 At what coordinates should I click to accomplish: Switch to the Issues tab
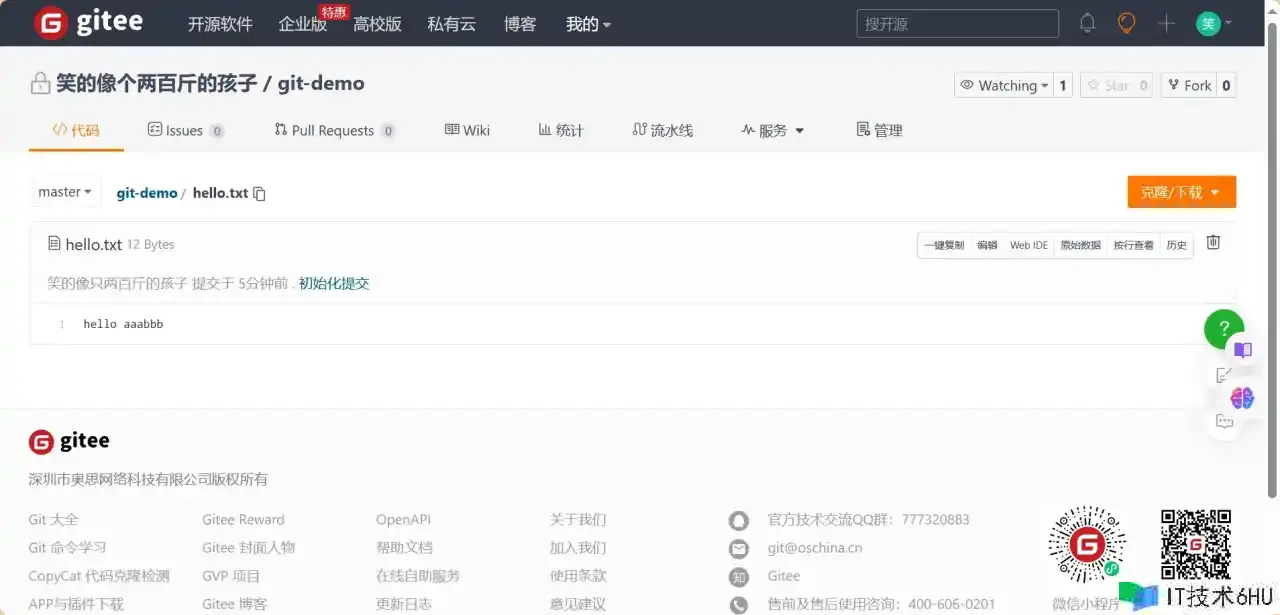point(185,130)
